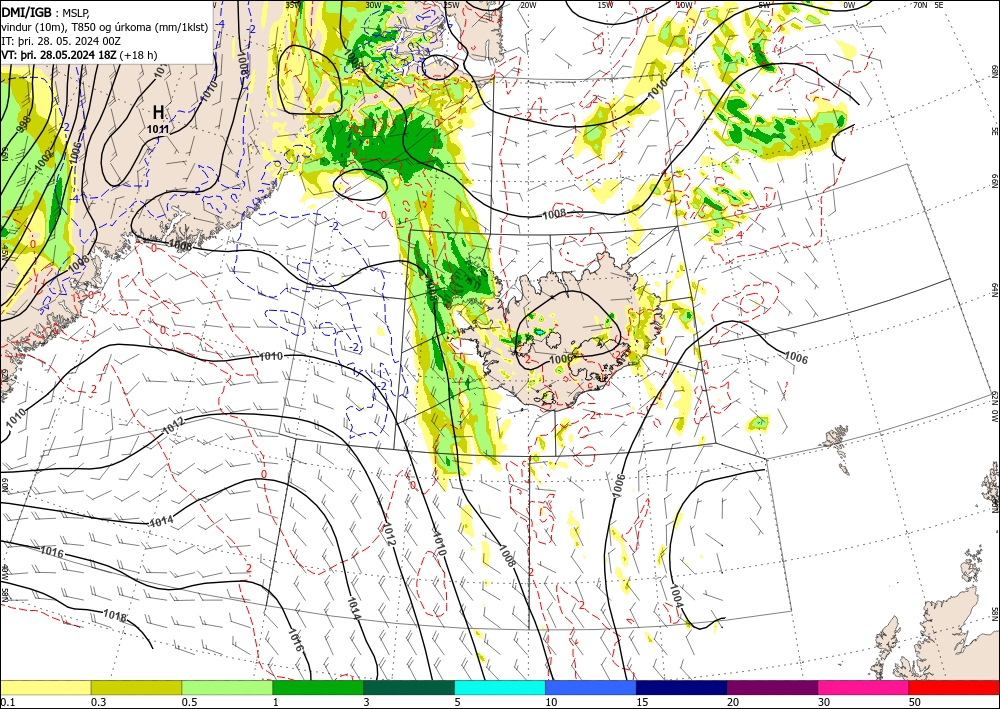Click the "10W" longitude label
The image size is (1000, 709).
tap(684, 5)
